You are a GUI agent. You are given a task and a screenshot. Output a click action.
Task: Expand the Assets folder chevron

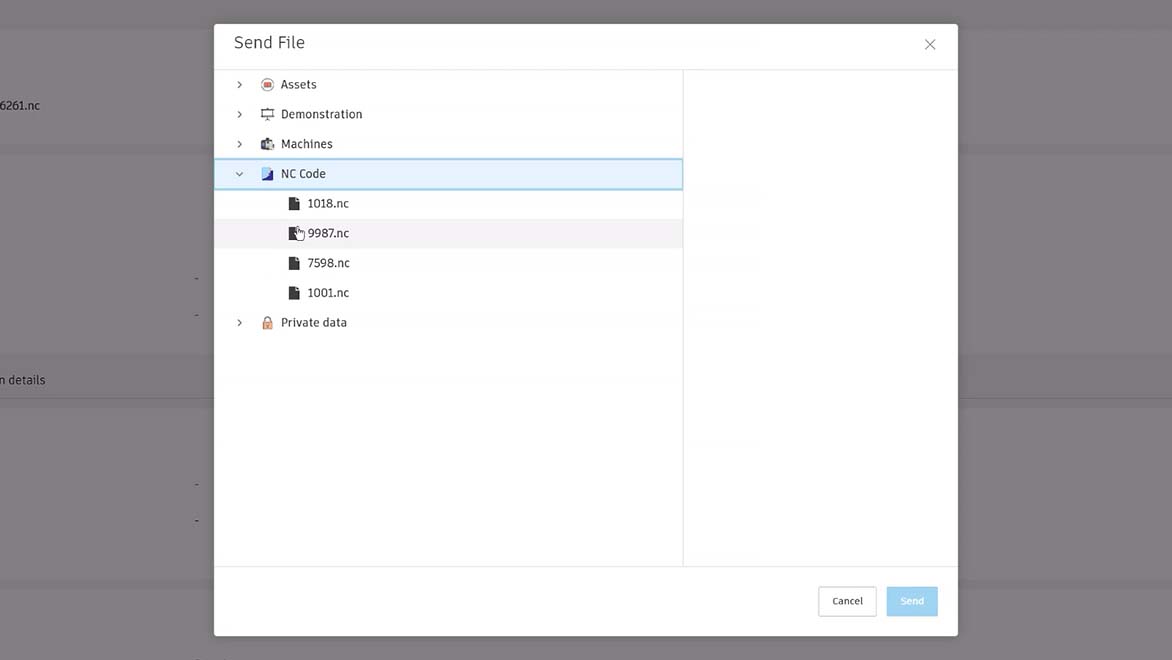point(239,85)
